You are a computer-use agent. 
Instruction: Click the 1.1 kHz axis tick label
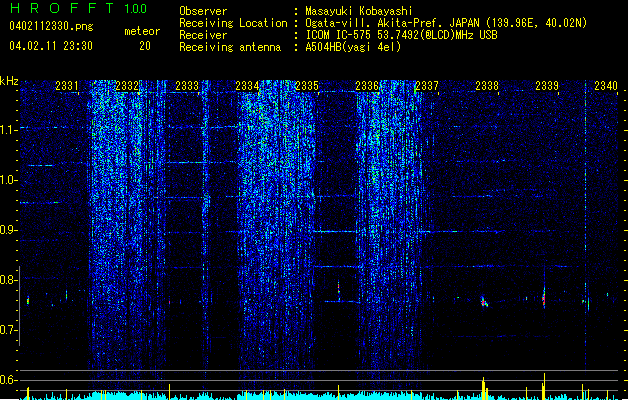9,130
